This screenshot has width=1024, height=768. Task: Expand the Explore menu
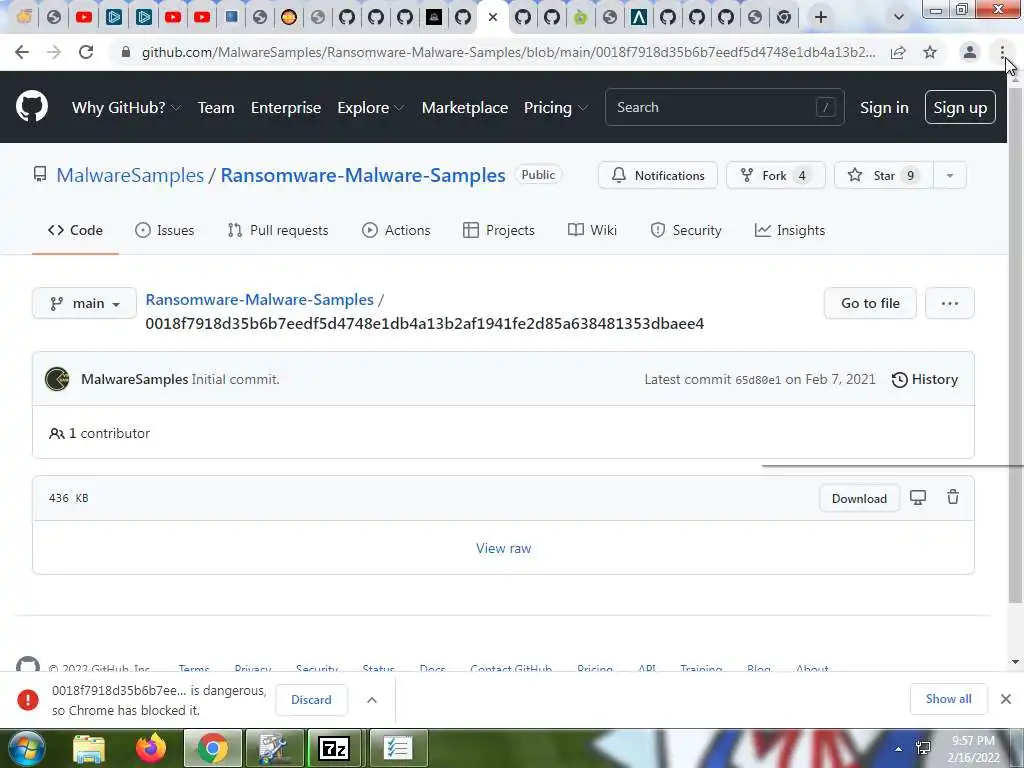(370, 108)
